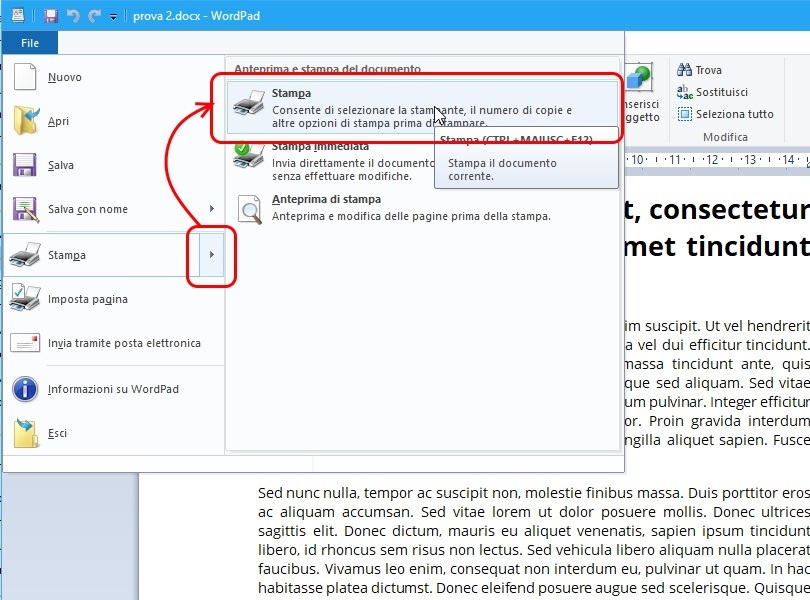Screen dimensions: 810x600
Task: Exit WordPad with Esci
Action: click(114, 433)
